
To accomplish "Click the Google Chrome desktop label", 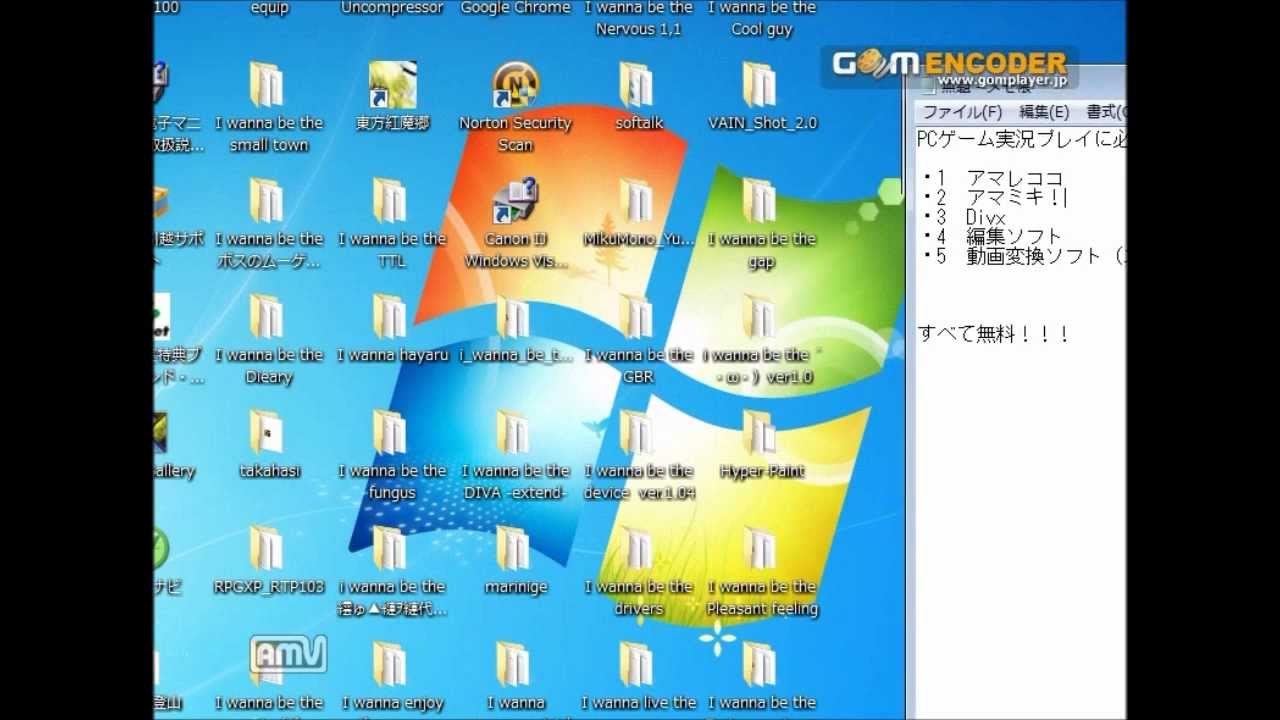I will [x=515, y=8].
